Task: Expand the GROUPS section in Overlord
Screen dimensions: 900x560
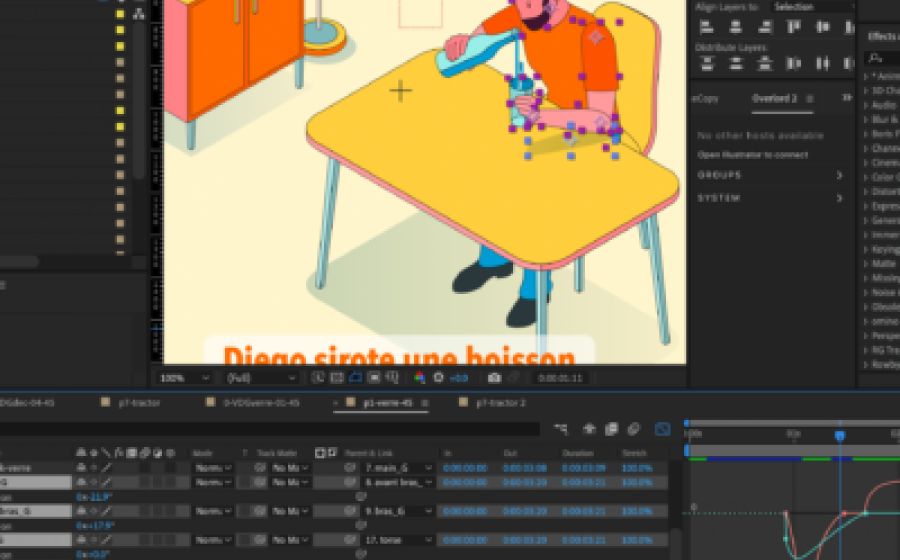Action: [x=770, y=175]
